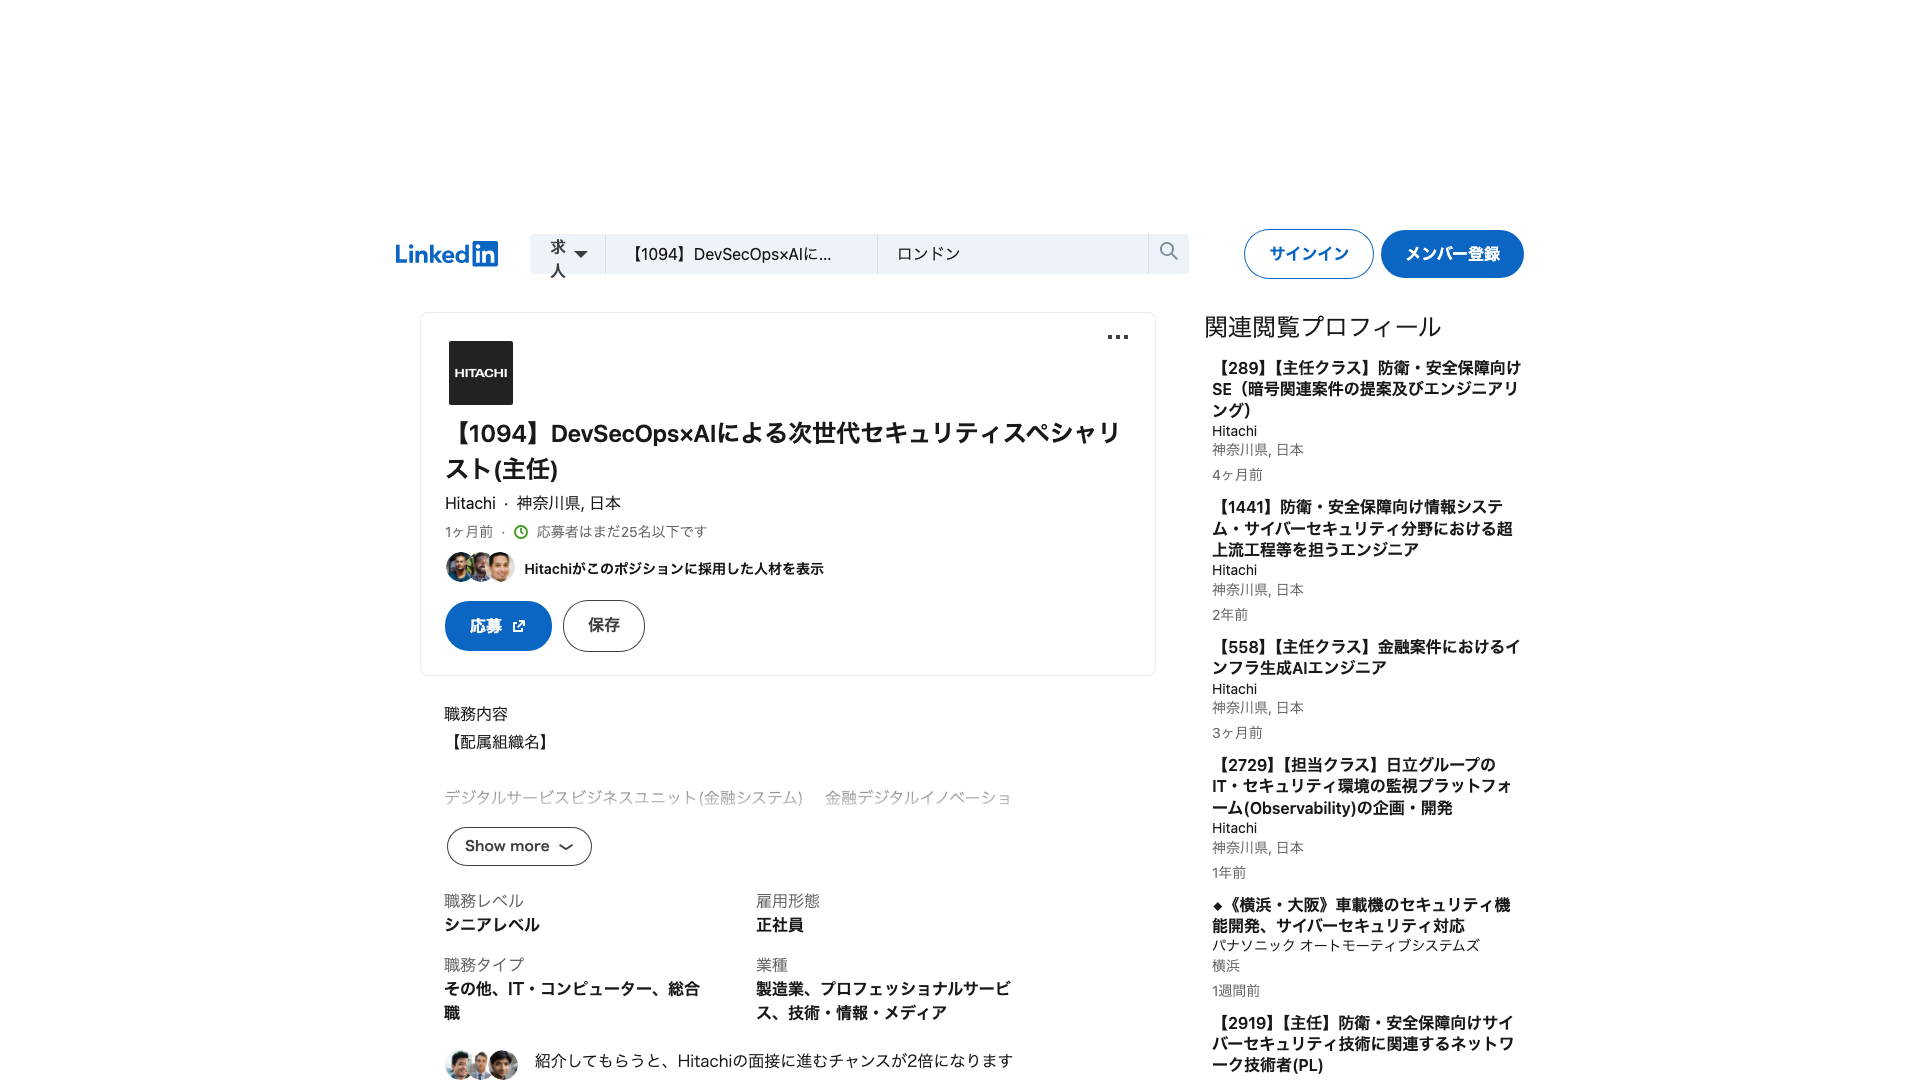Image resolution: width=1920 pixels, height=1080 pixels.
Task: Open related job 【2729】日立グループのIT・セキュリティ
Action: (1362, 786)
